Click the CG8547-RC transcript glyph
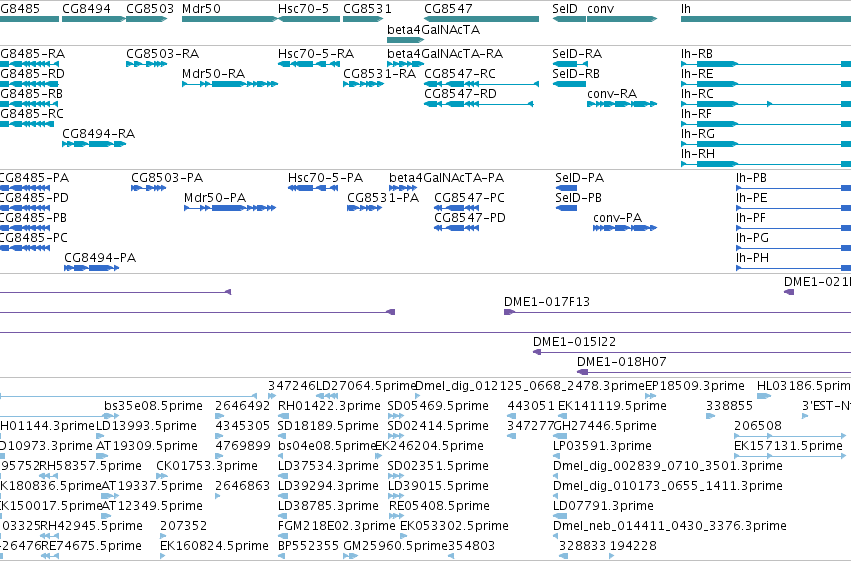Image resolution: width=851 pixels, height=561 pixels. (x=481, y=84)
